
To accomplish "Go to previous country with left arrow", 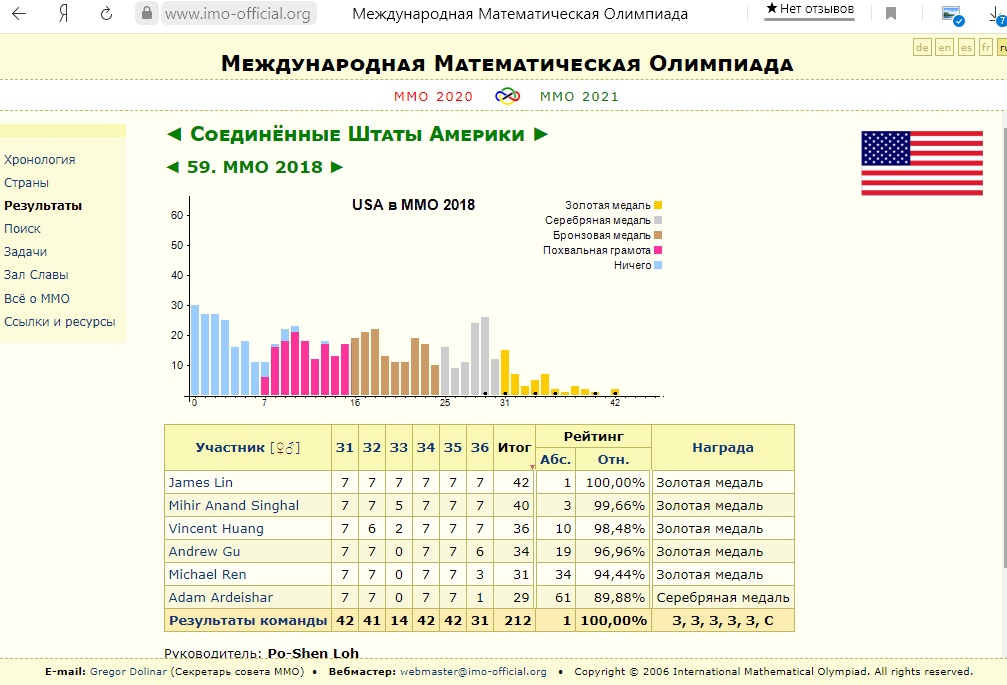I will tap(174, 134).
